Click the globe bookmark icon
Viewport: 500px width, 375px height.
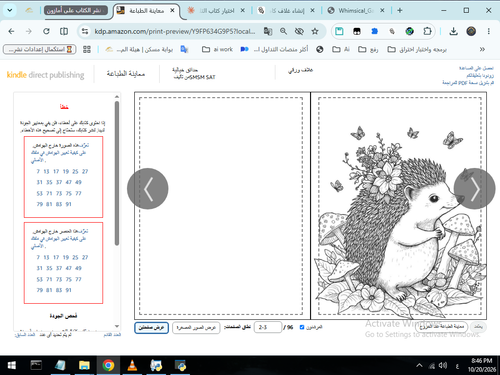pos(320,49)
